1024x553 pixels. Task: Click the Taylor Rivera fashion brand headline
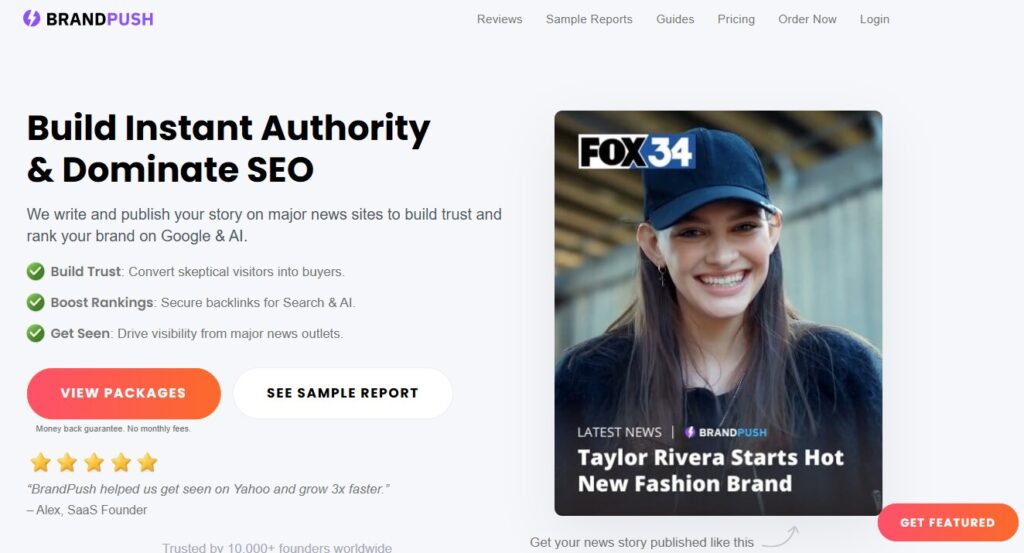click(x=711, y=470)
